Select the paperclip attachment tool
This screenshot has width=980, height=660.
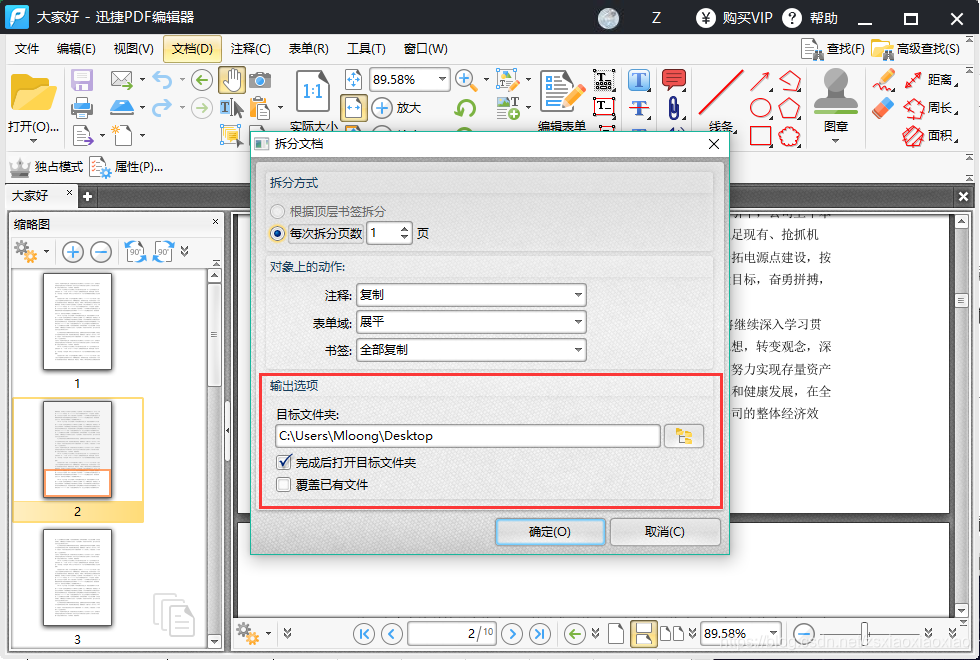(x=674, y=108)
